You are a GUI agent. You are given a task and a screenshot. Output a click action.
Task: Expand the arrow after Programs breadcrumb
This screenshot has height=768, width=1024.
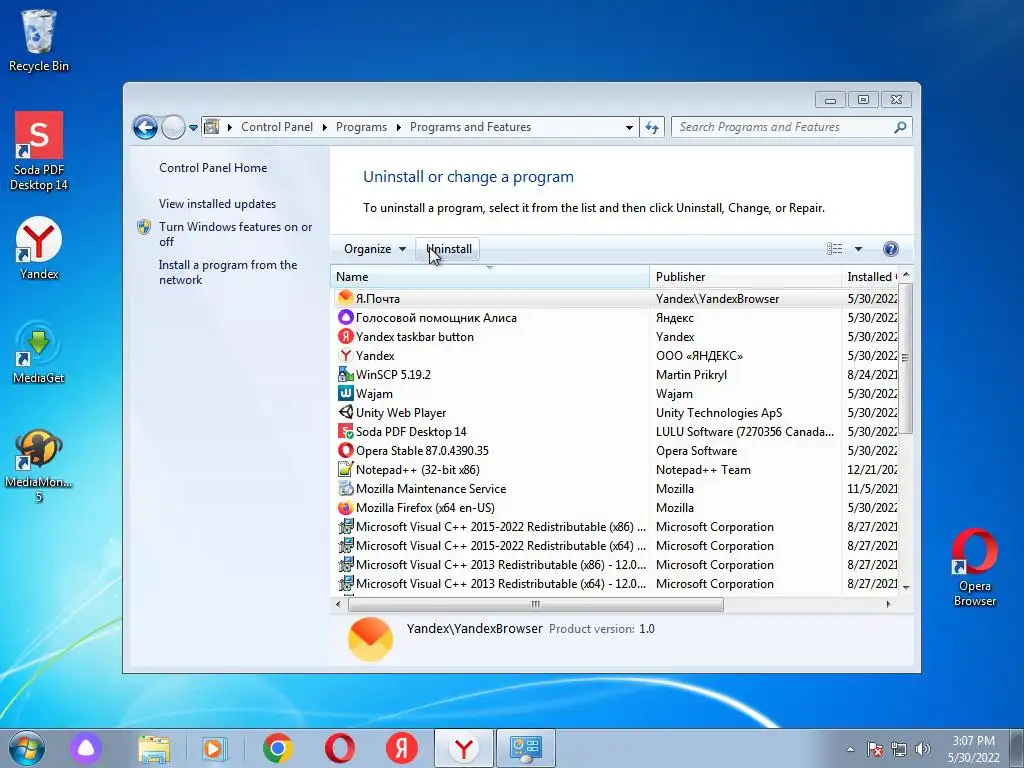pyautogui.click(x=398, y=127)
